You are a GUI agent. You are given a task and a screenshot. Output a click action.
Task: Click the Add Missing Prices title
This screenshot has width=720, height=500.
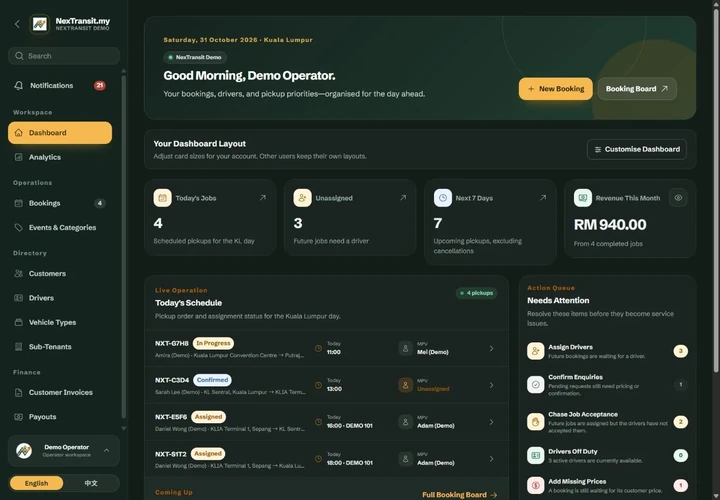pyautogui.click(x=577, y=481)
